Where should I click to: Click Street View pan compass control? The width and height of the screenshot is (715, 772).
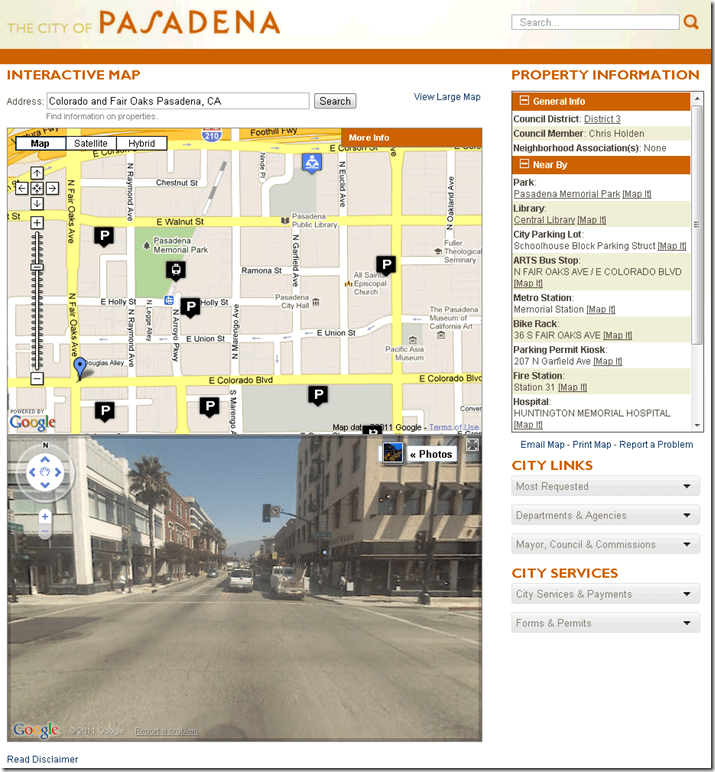pyautogui.click(x=45, y=472)
